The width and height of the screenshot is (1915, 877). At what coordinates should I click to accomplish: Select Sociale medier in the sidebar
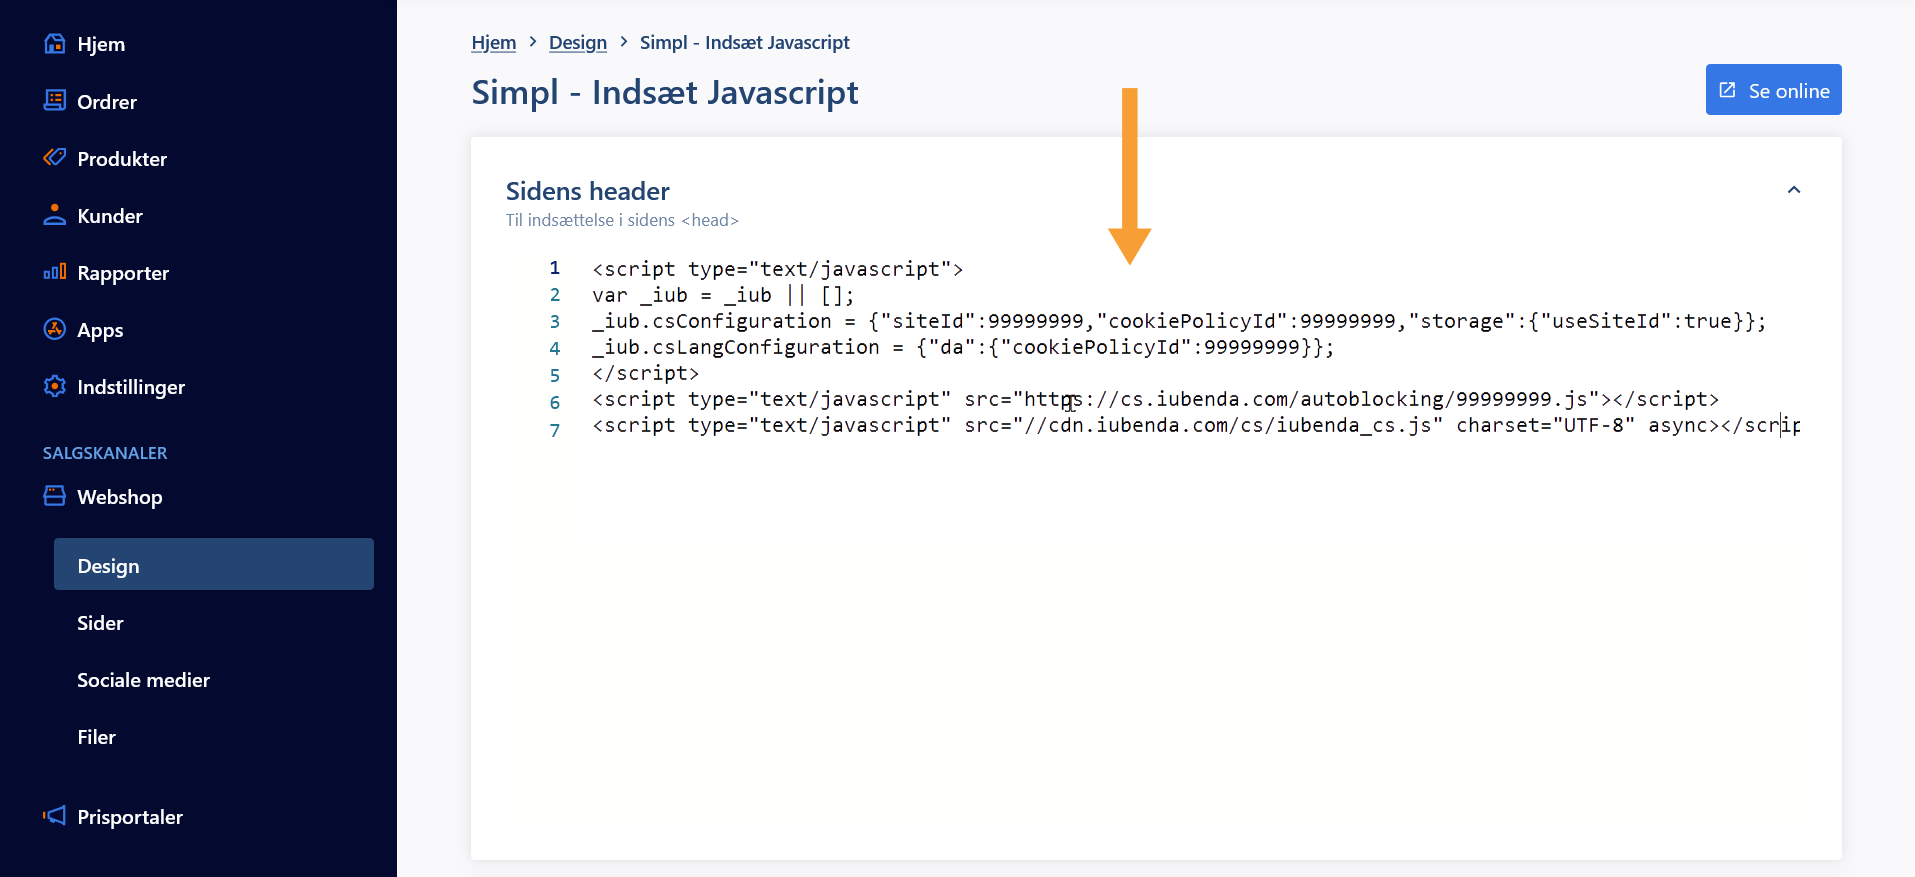pyautogui.click(x=143, y=680)
